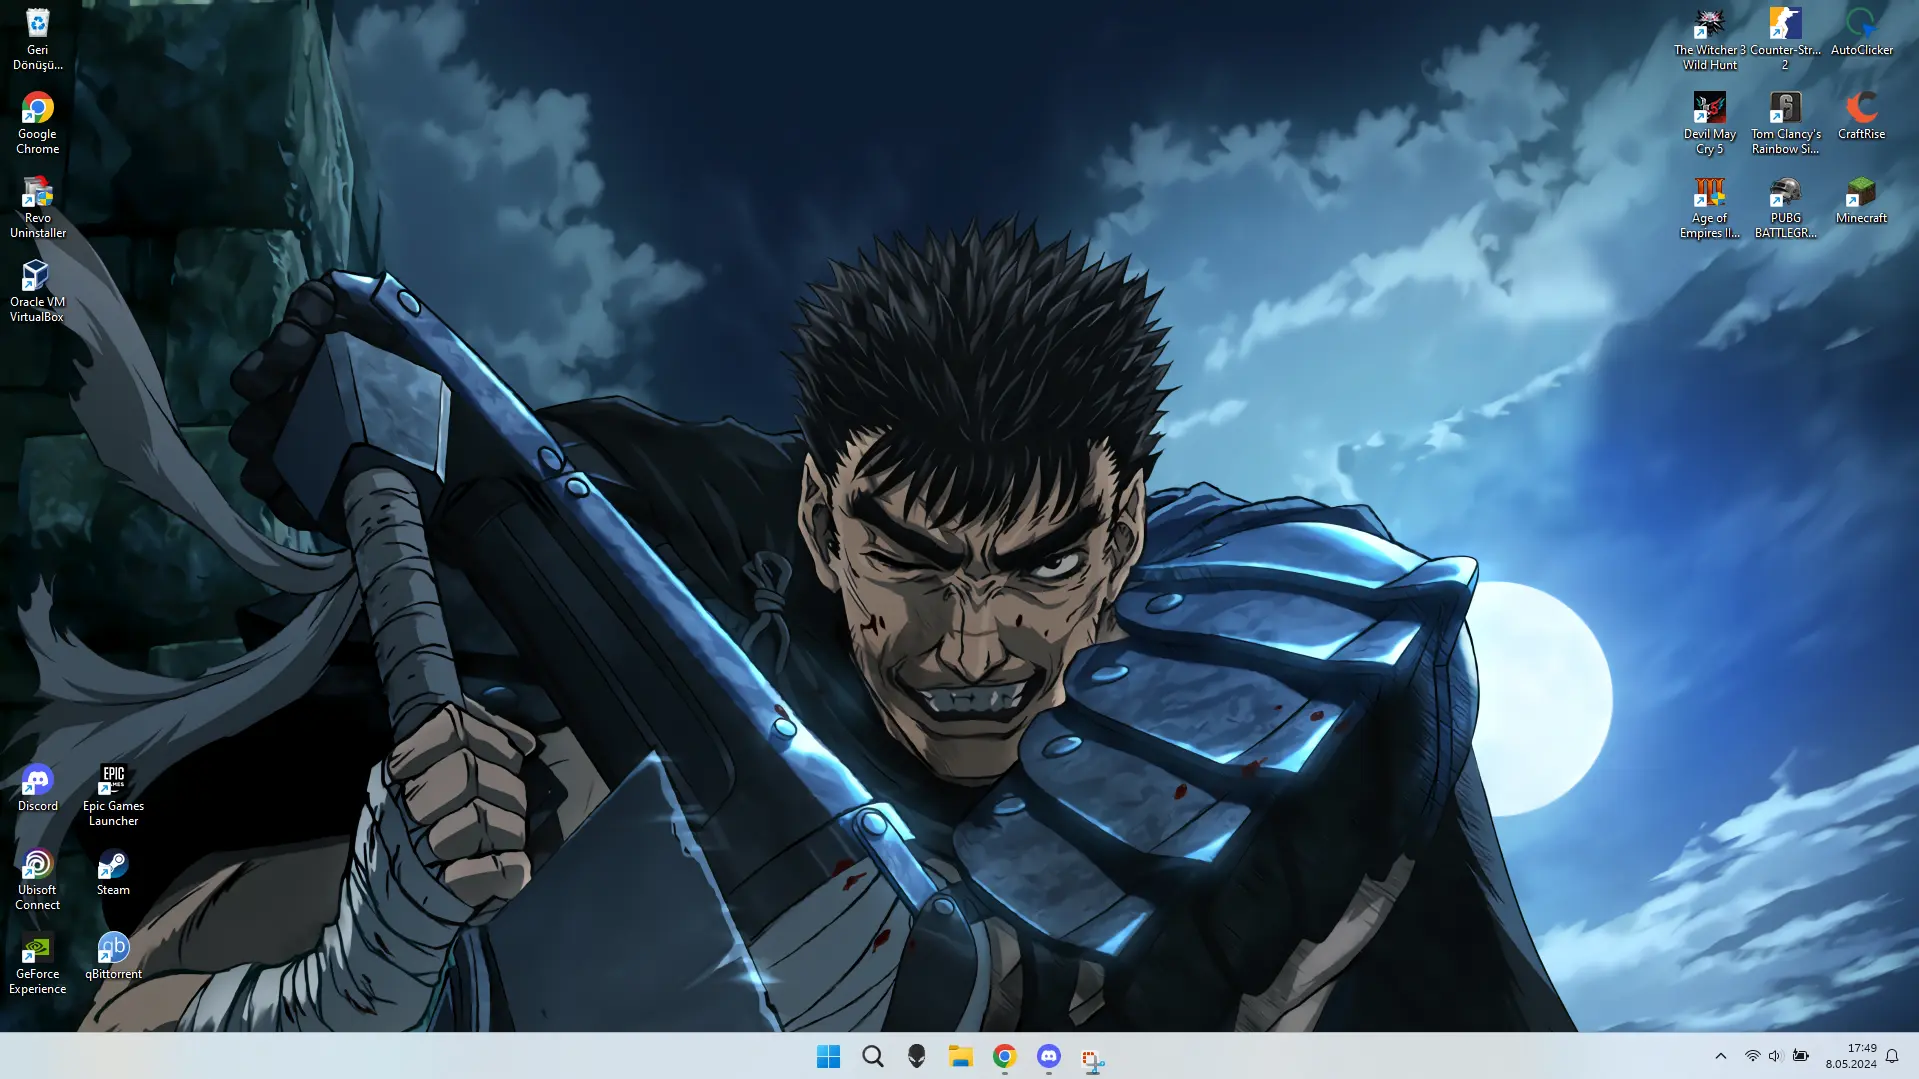
Task: Select the GeForce Experience shortcut
Action: (37, 962)
